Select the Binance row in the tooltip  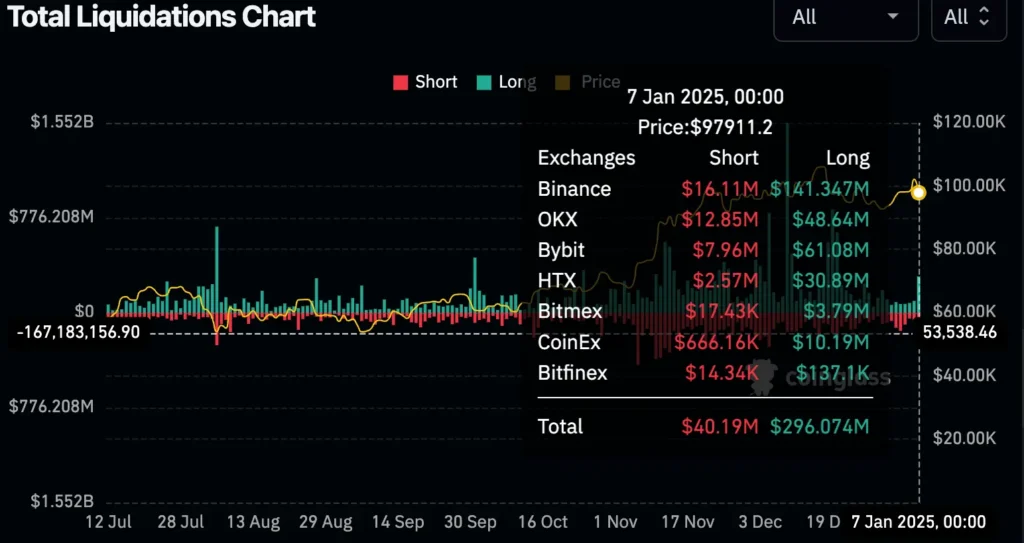(703, 189)
